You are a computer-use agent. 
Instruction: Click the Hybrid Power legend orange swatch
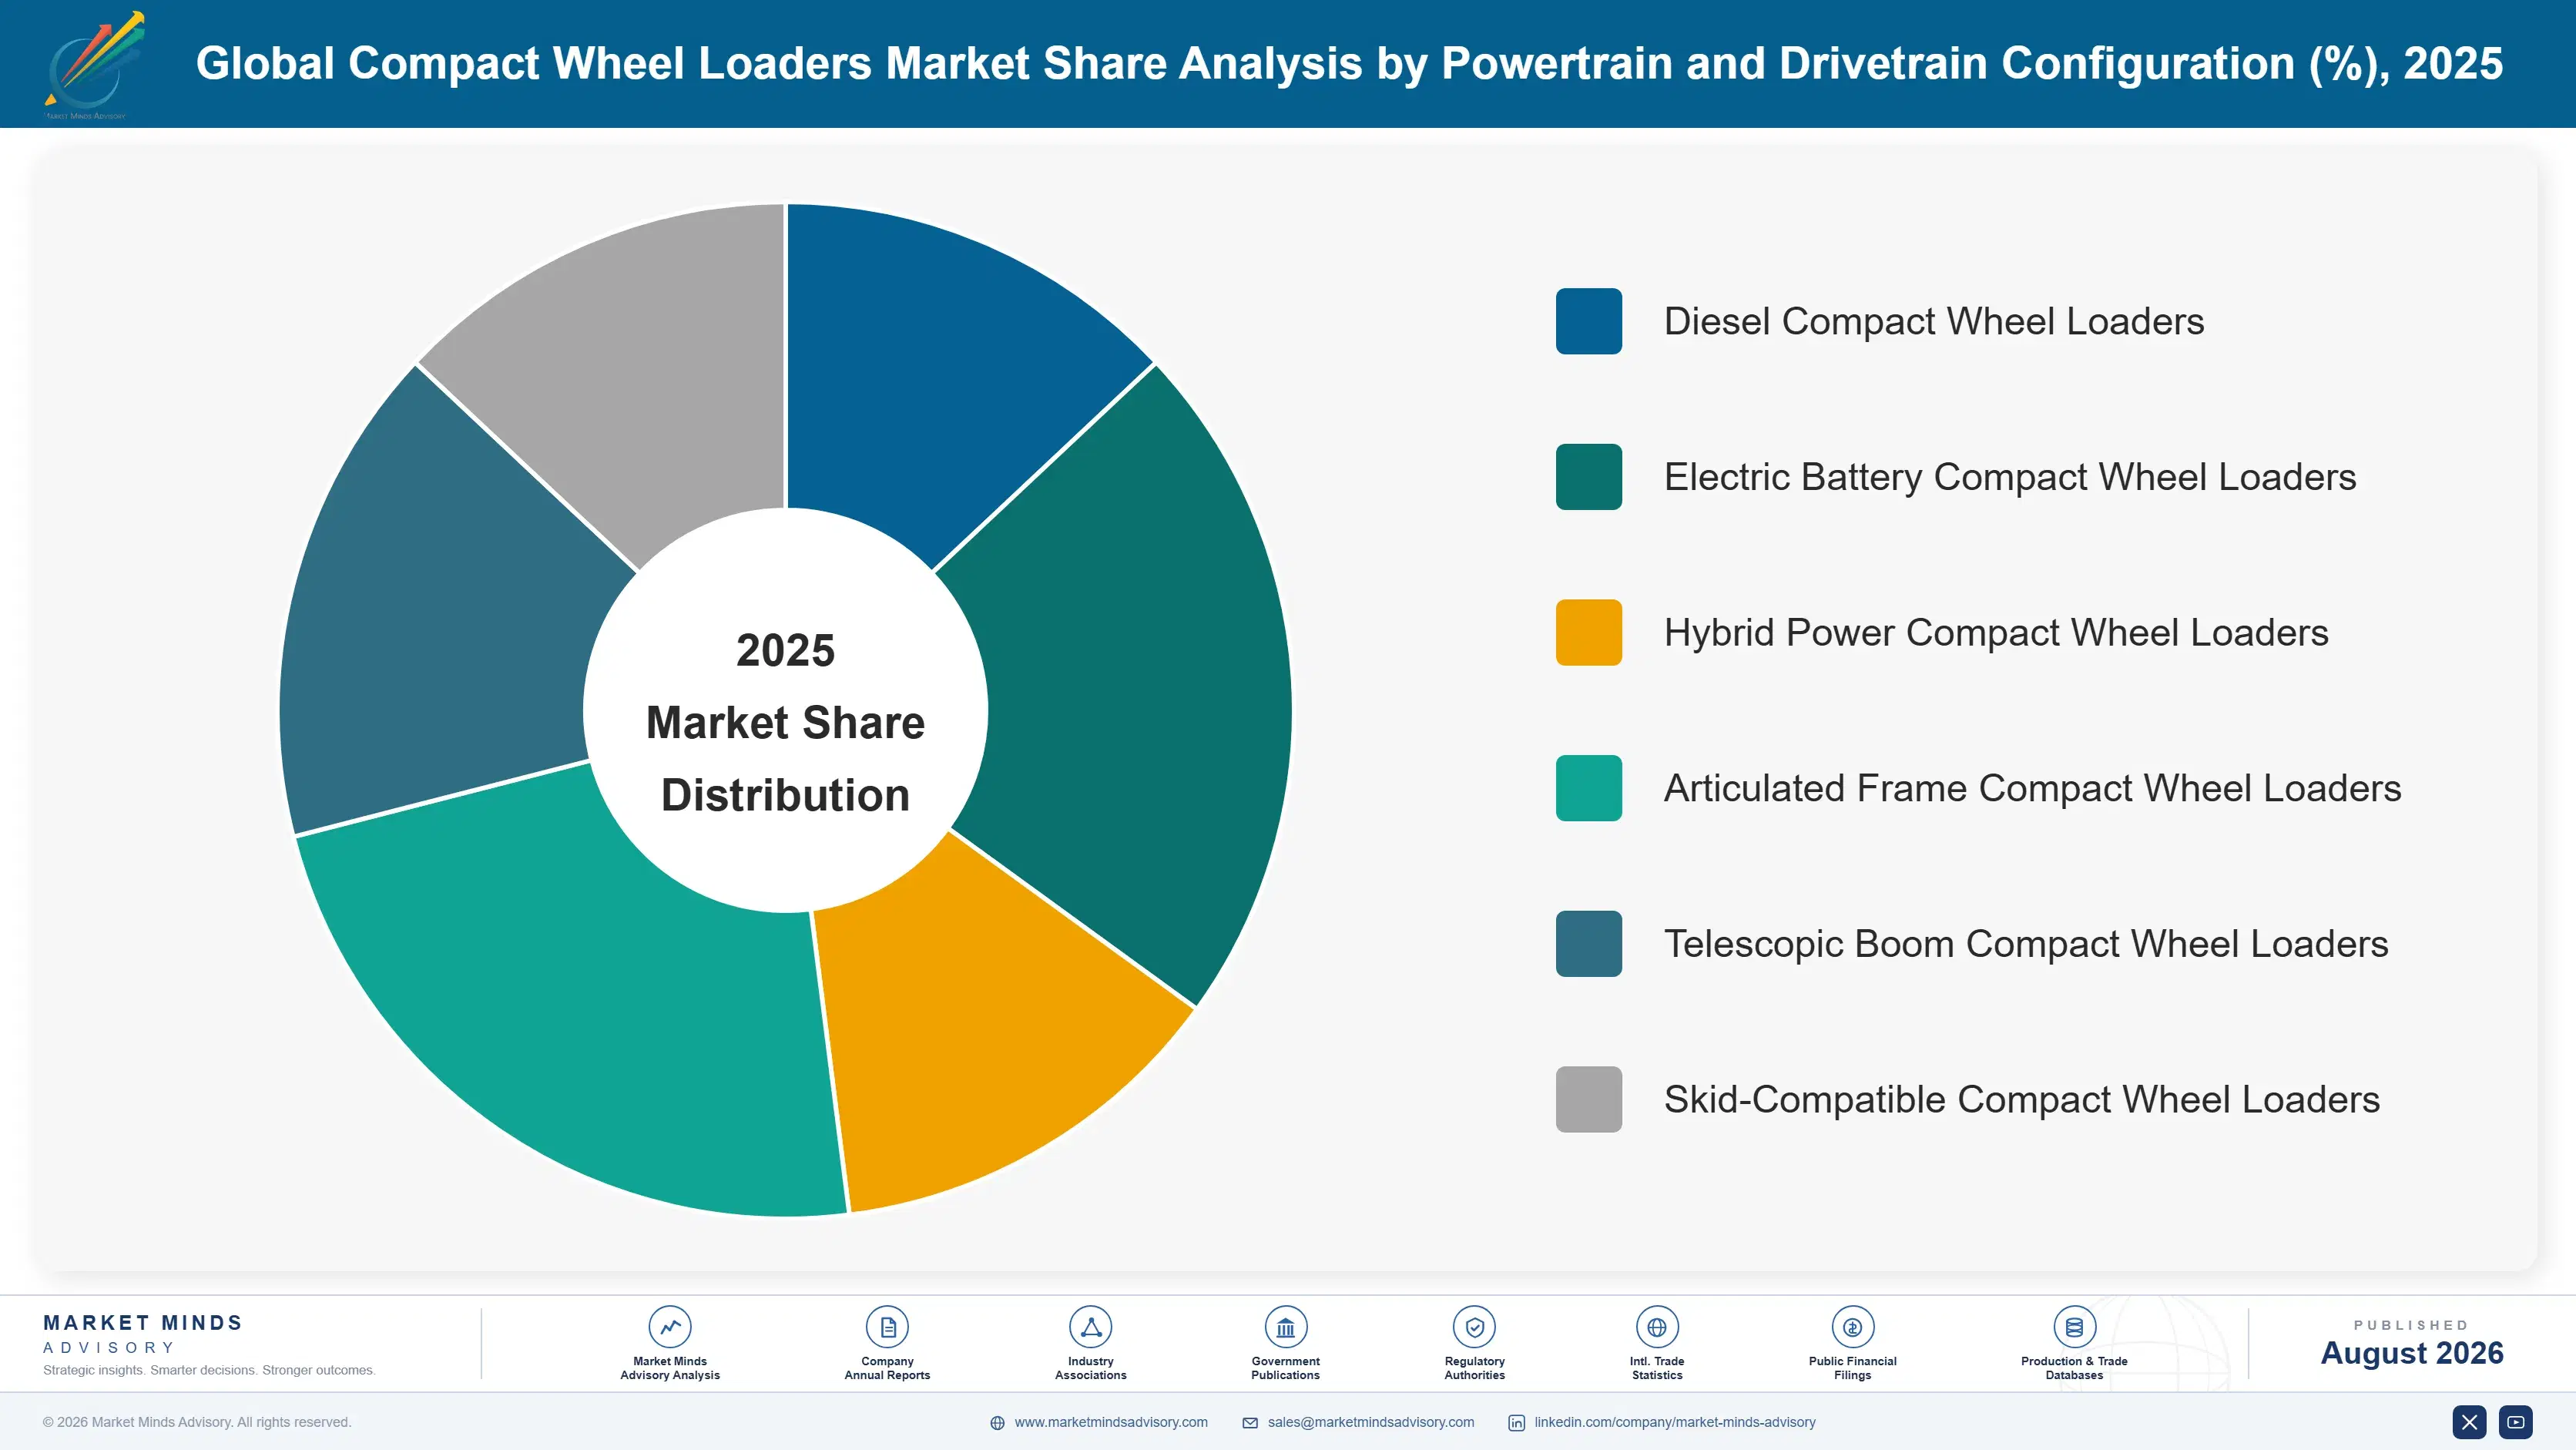click(x=1588, y=632)
